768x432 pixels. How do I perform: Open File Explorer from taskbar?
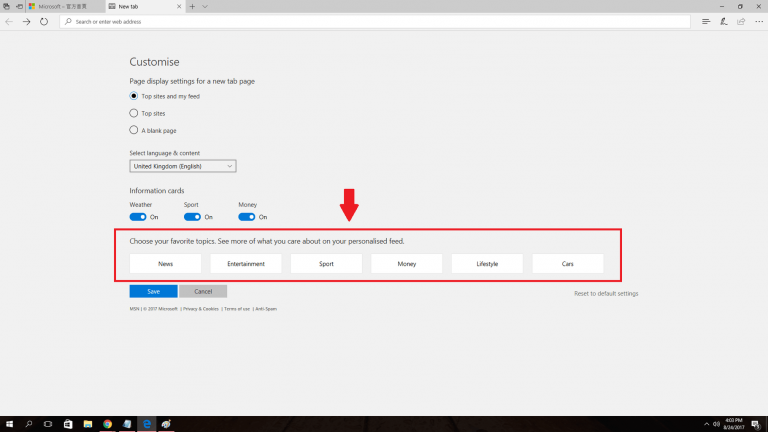coord(88,424)
